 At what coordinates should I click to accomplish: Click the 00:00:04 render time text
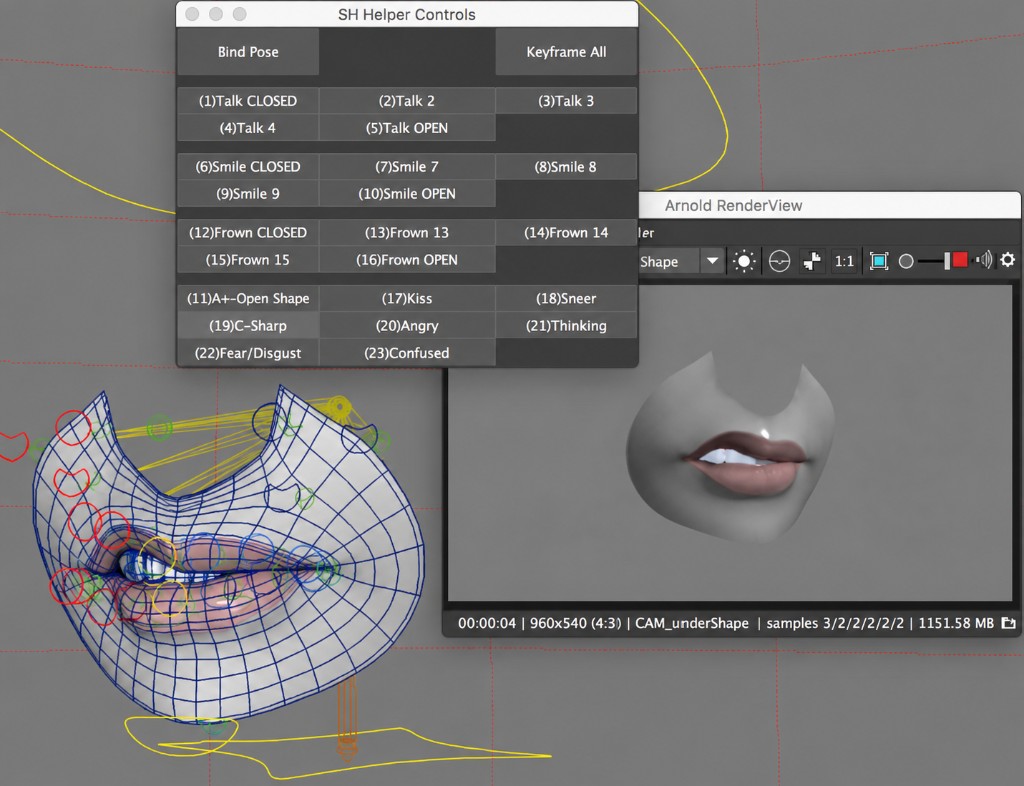point(487,623)
